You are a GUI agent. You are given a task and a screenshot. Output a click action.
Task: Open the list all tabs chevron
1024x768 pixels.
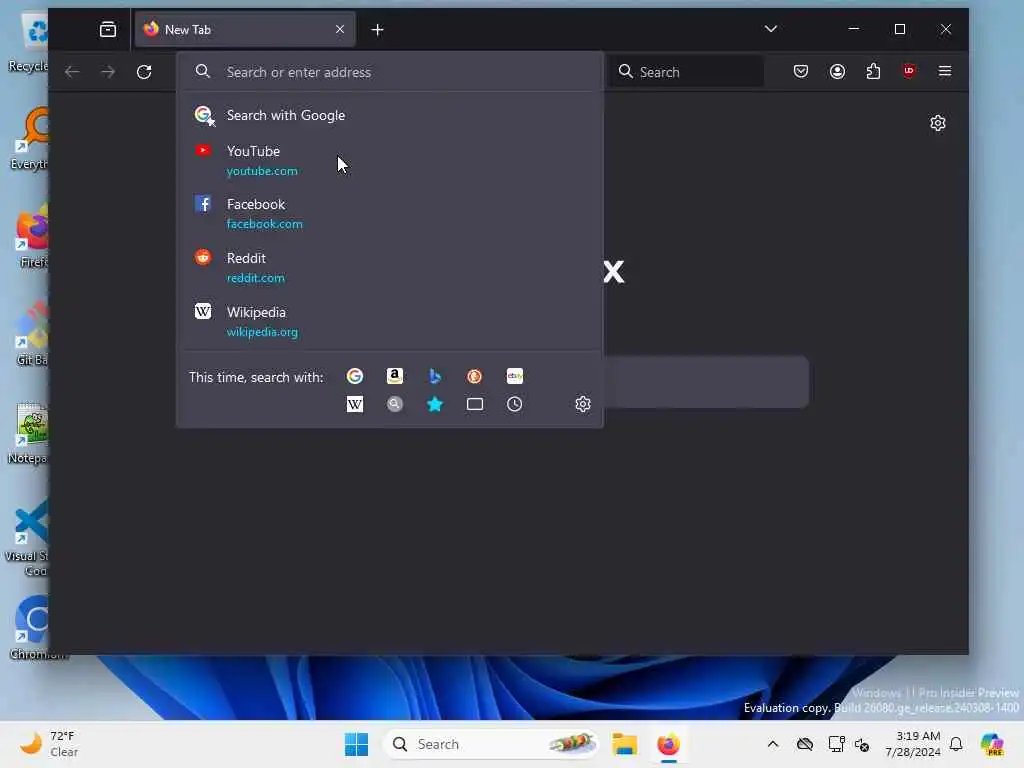pos(771,29)
